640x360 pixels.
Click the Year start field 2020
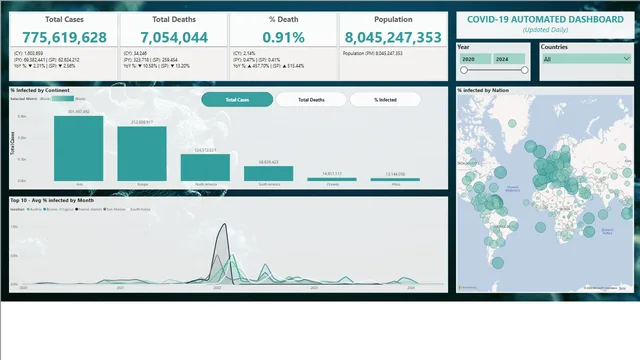[476, 59]
